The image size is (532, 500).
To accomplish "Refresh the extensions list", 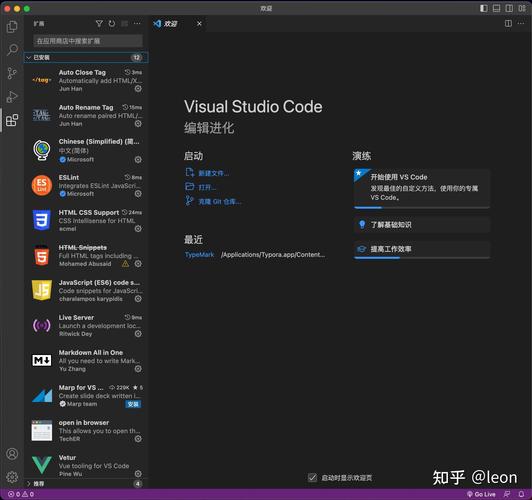I will click(112, 23).
